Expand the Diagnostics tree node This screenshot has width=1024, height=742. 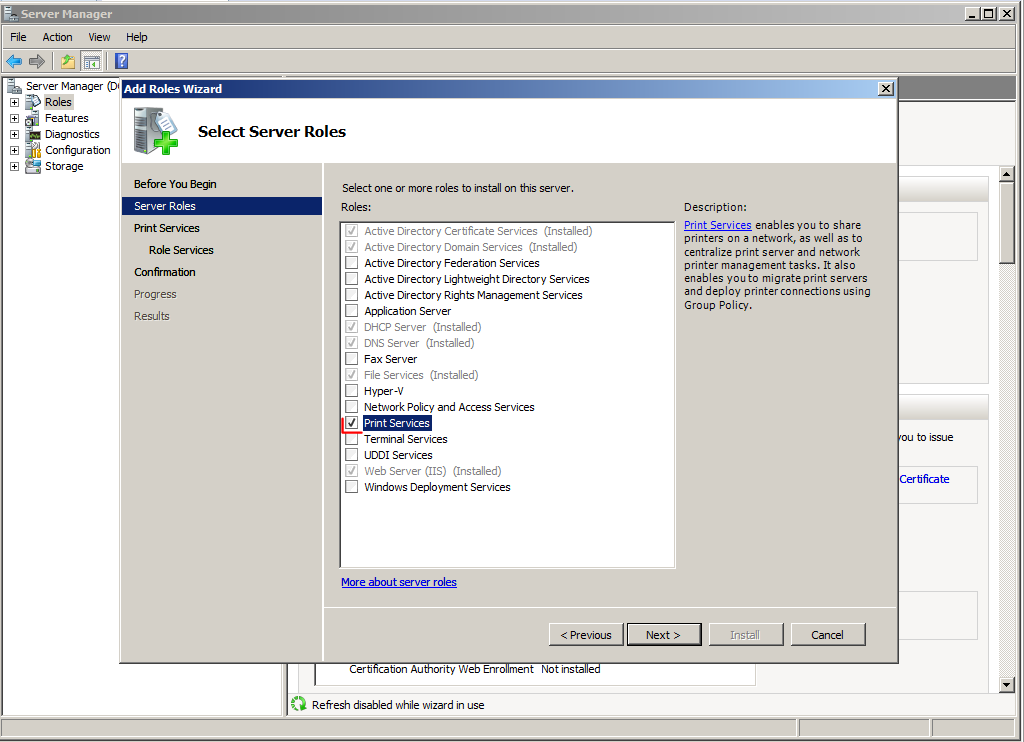[14, 134]
